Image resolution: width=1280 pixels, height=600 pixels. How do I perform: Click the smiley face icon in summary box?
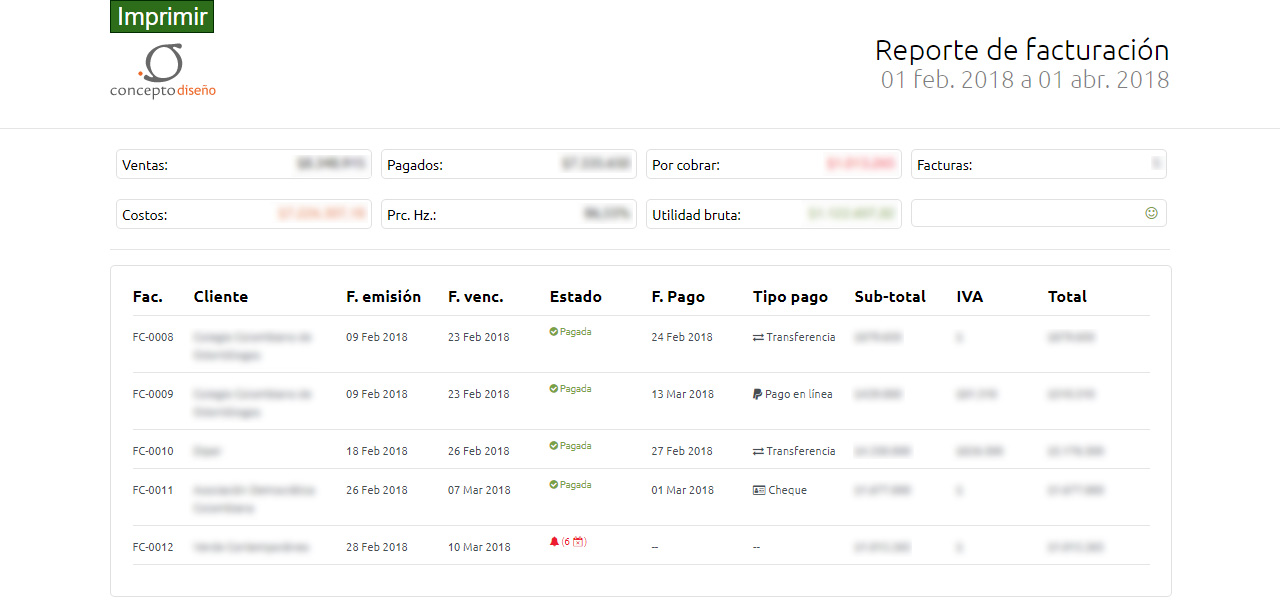[1151, 213]
